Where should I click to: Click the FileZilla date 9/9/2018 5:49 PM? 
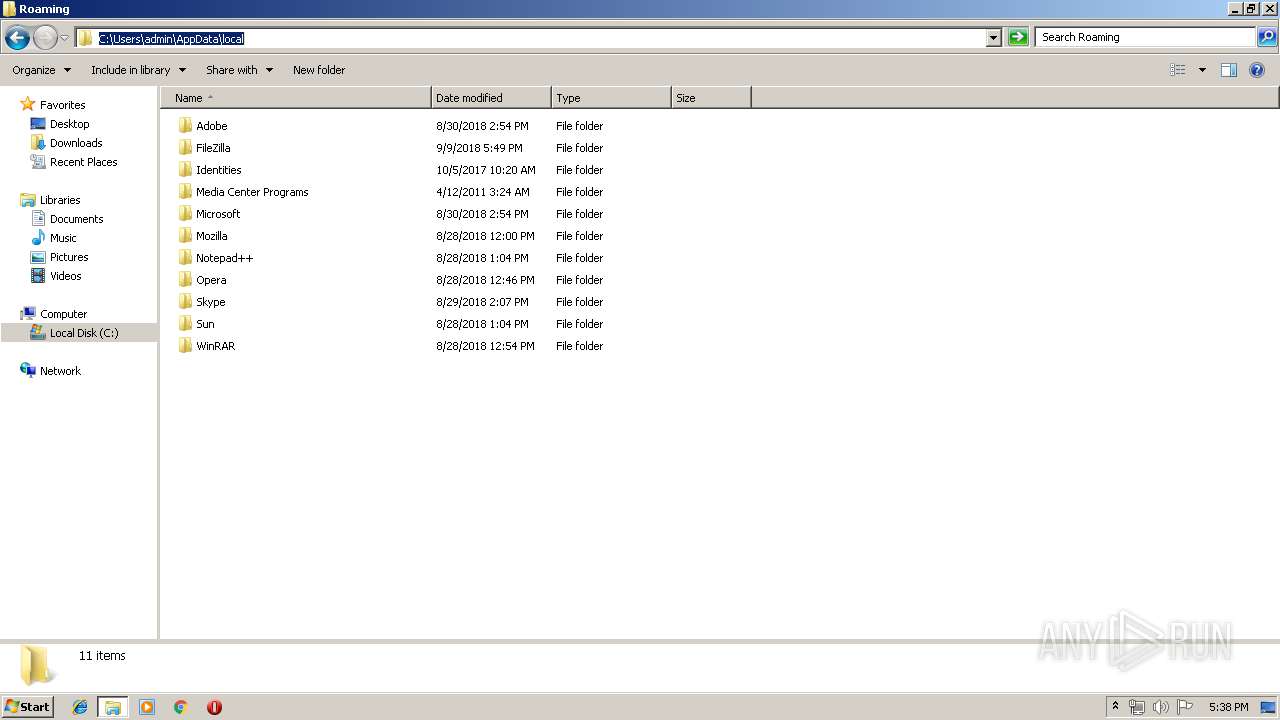(x=479, y=148)
